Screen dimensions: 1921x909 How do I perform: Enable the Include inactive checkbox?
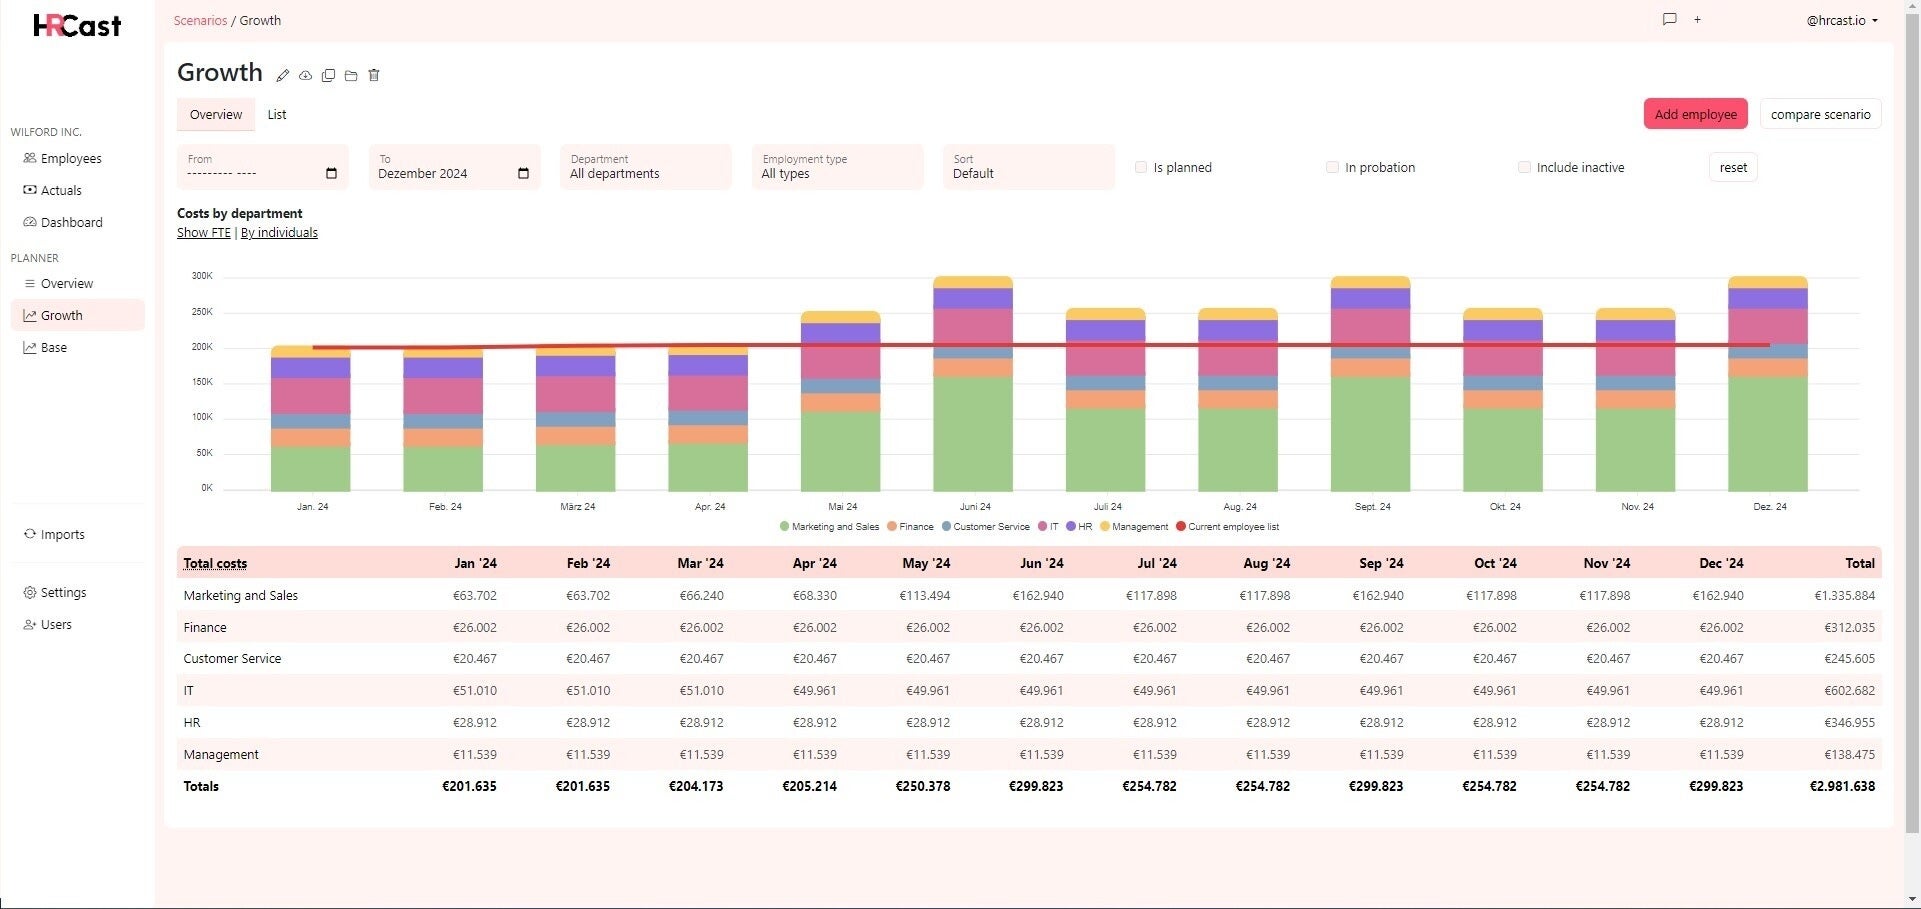(1524, 167)
